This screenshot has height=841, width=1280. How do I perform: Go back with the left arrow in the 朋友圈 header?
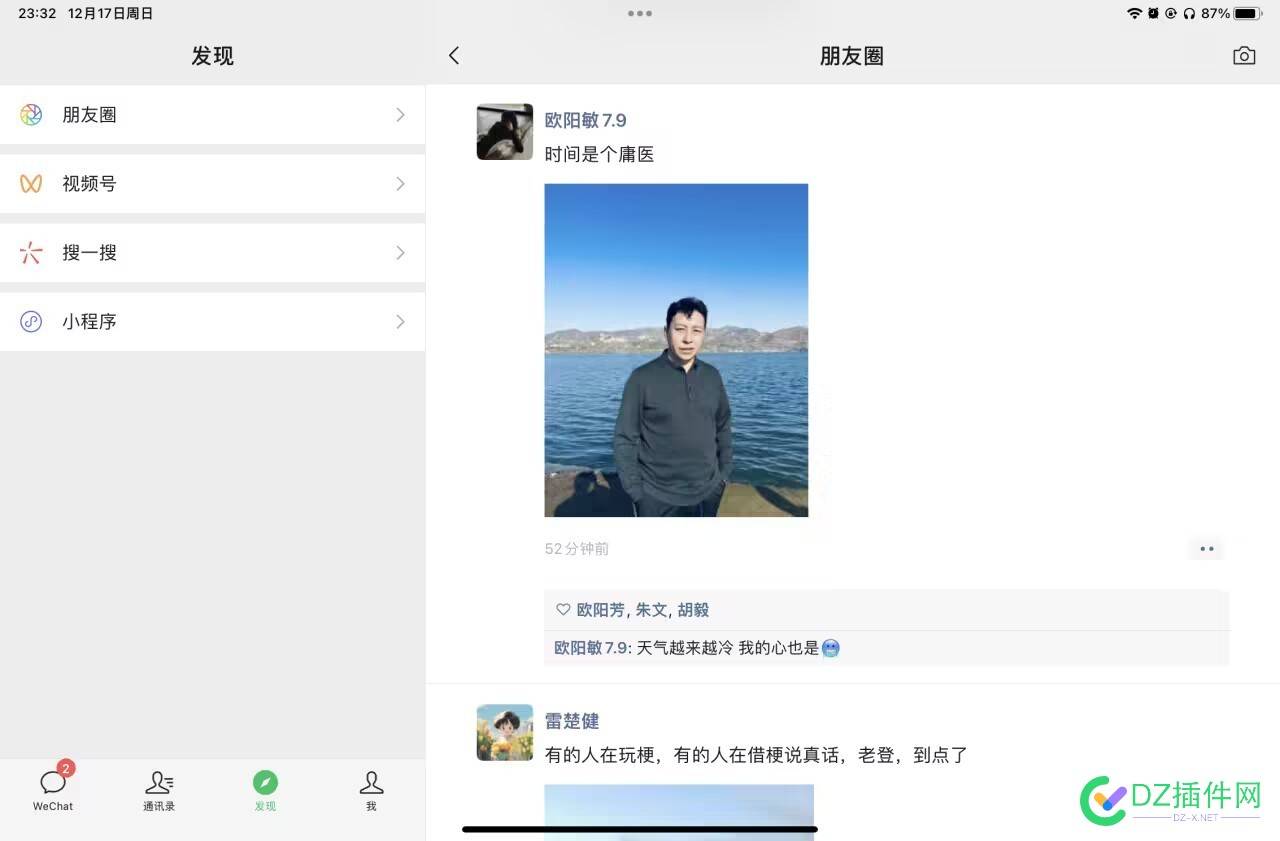pos(454,56)
